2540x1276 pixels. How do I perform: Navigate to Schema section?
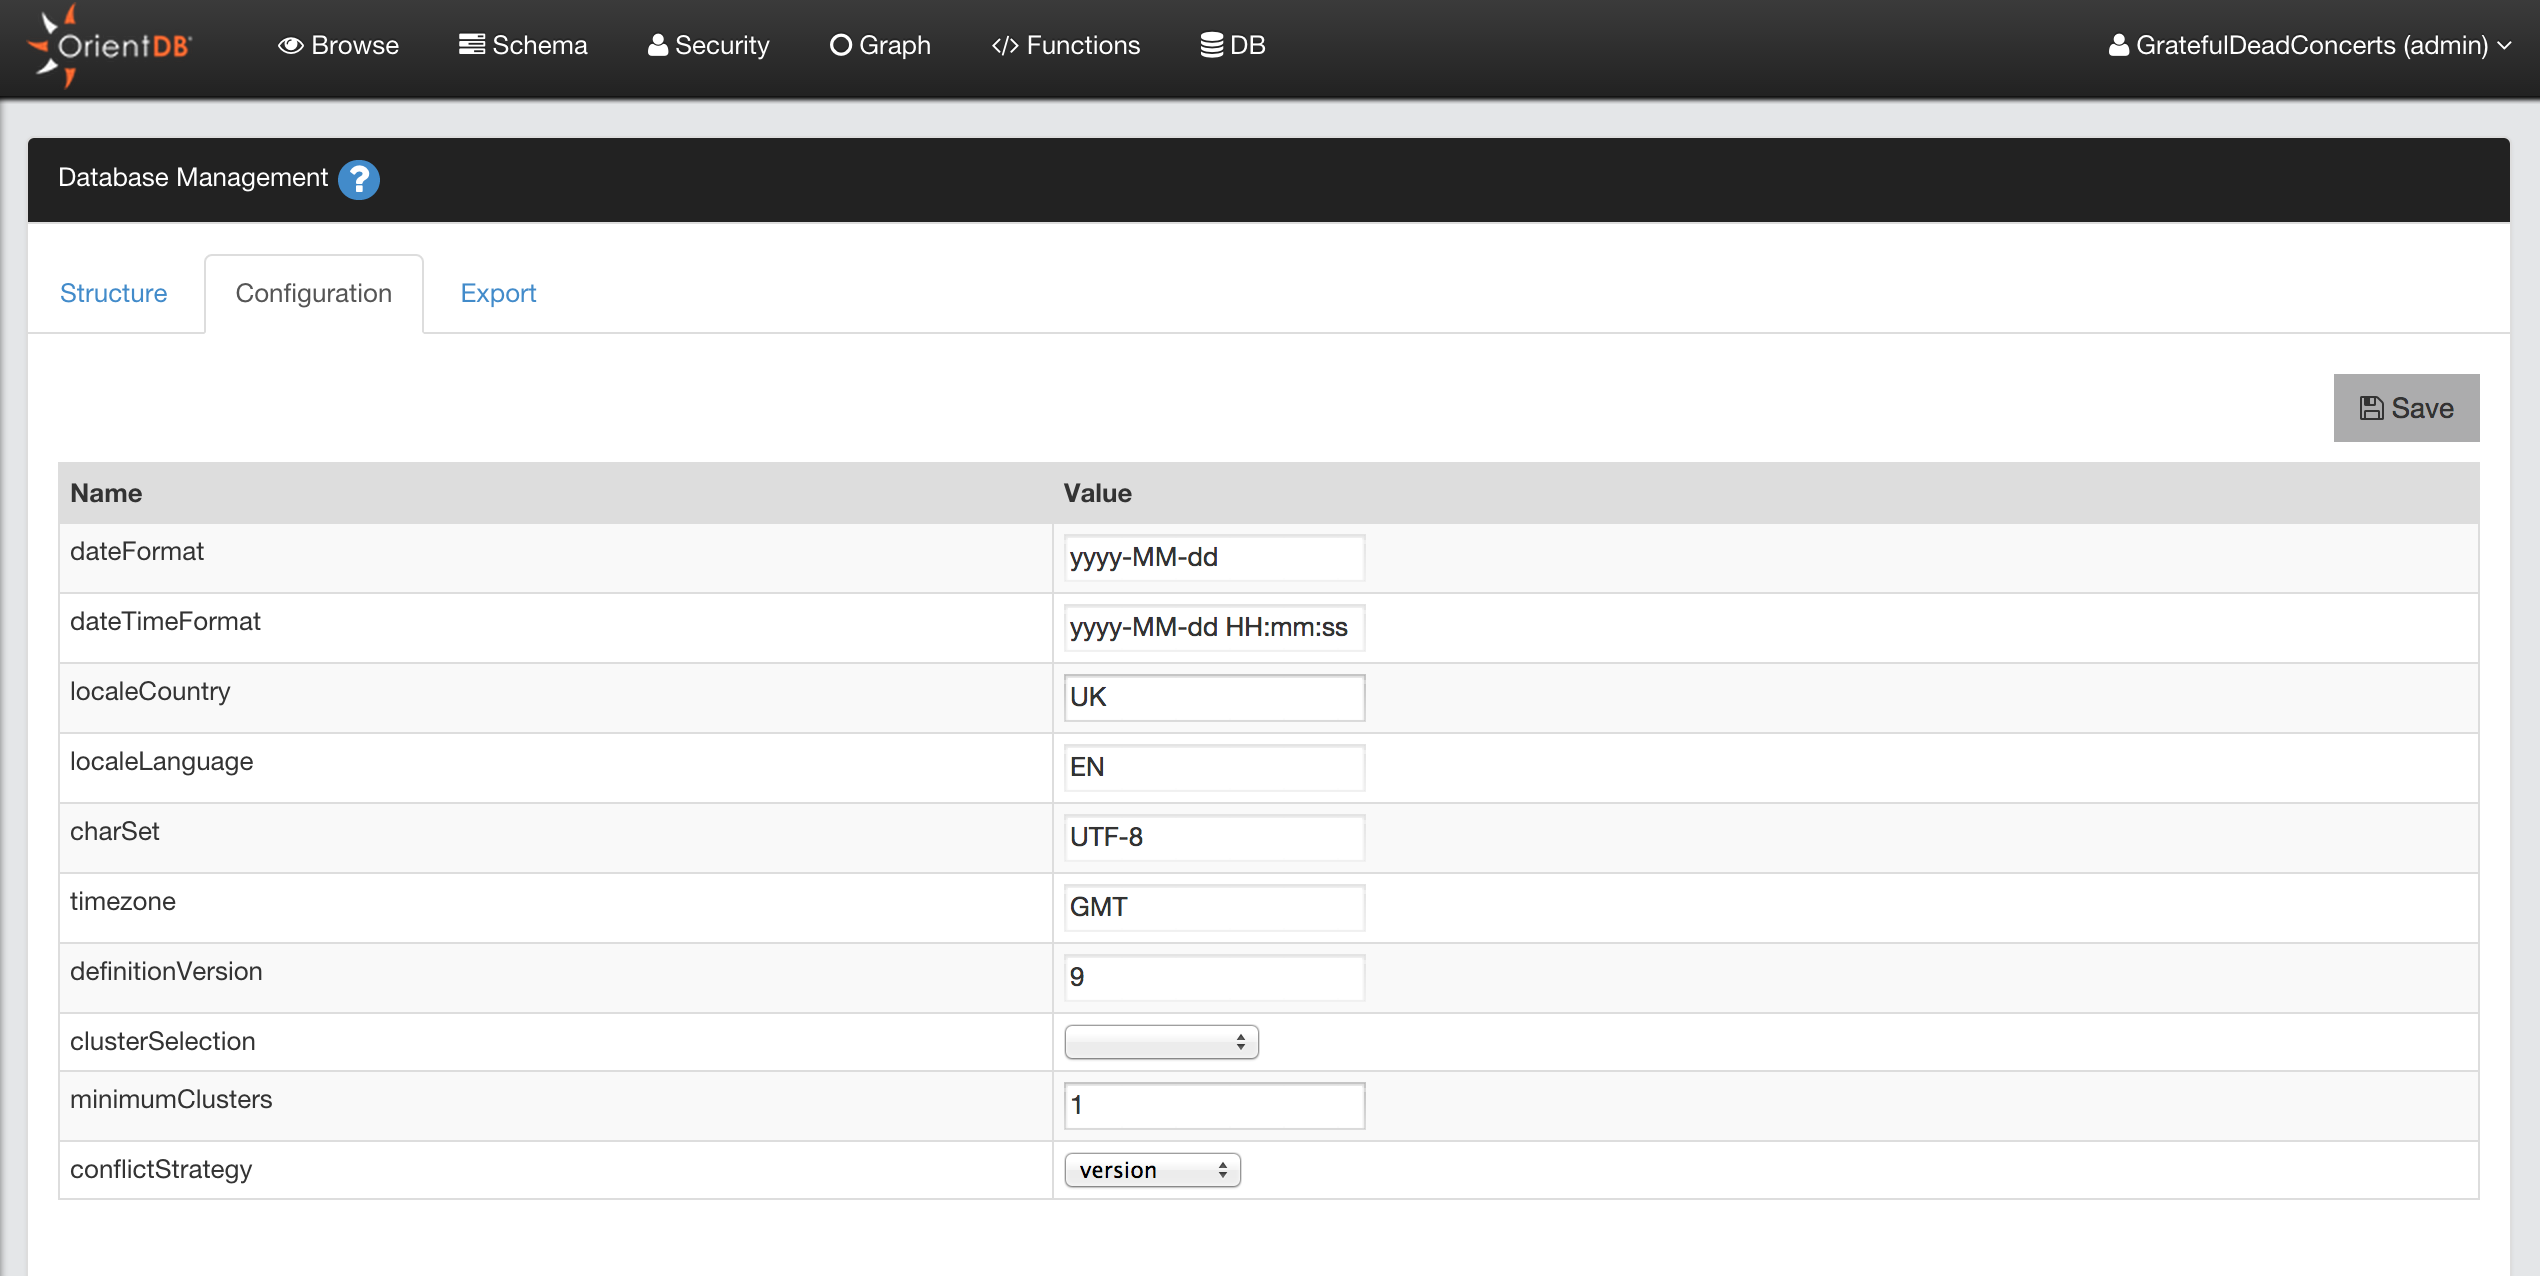tap(524, 44)
